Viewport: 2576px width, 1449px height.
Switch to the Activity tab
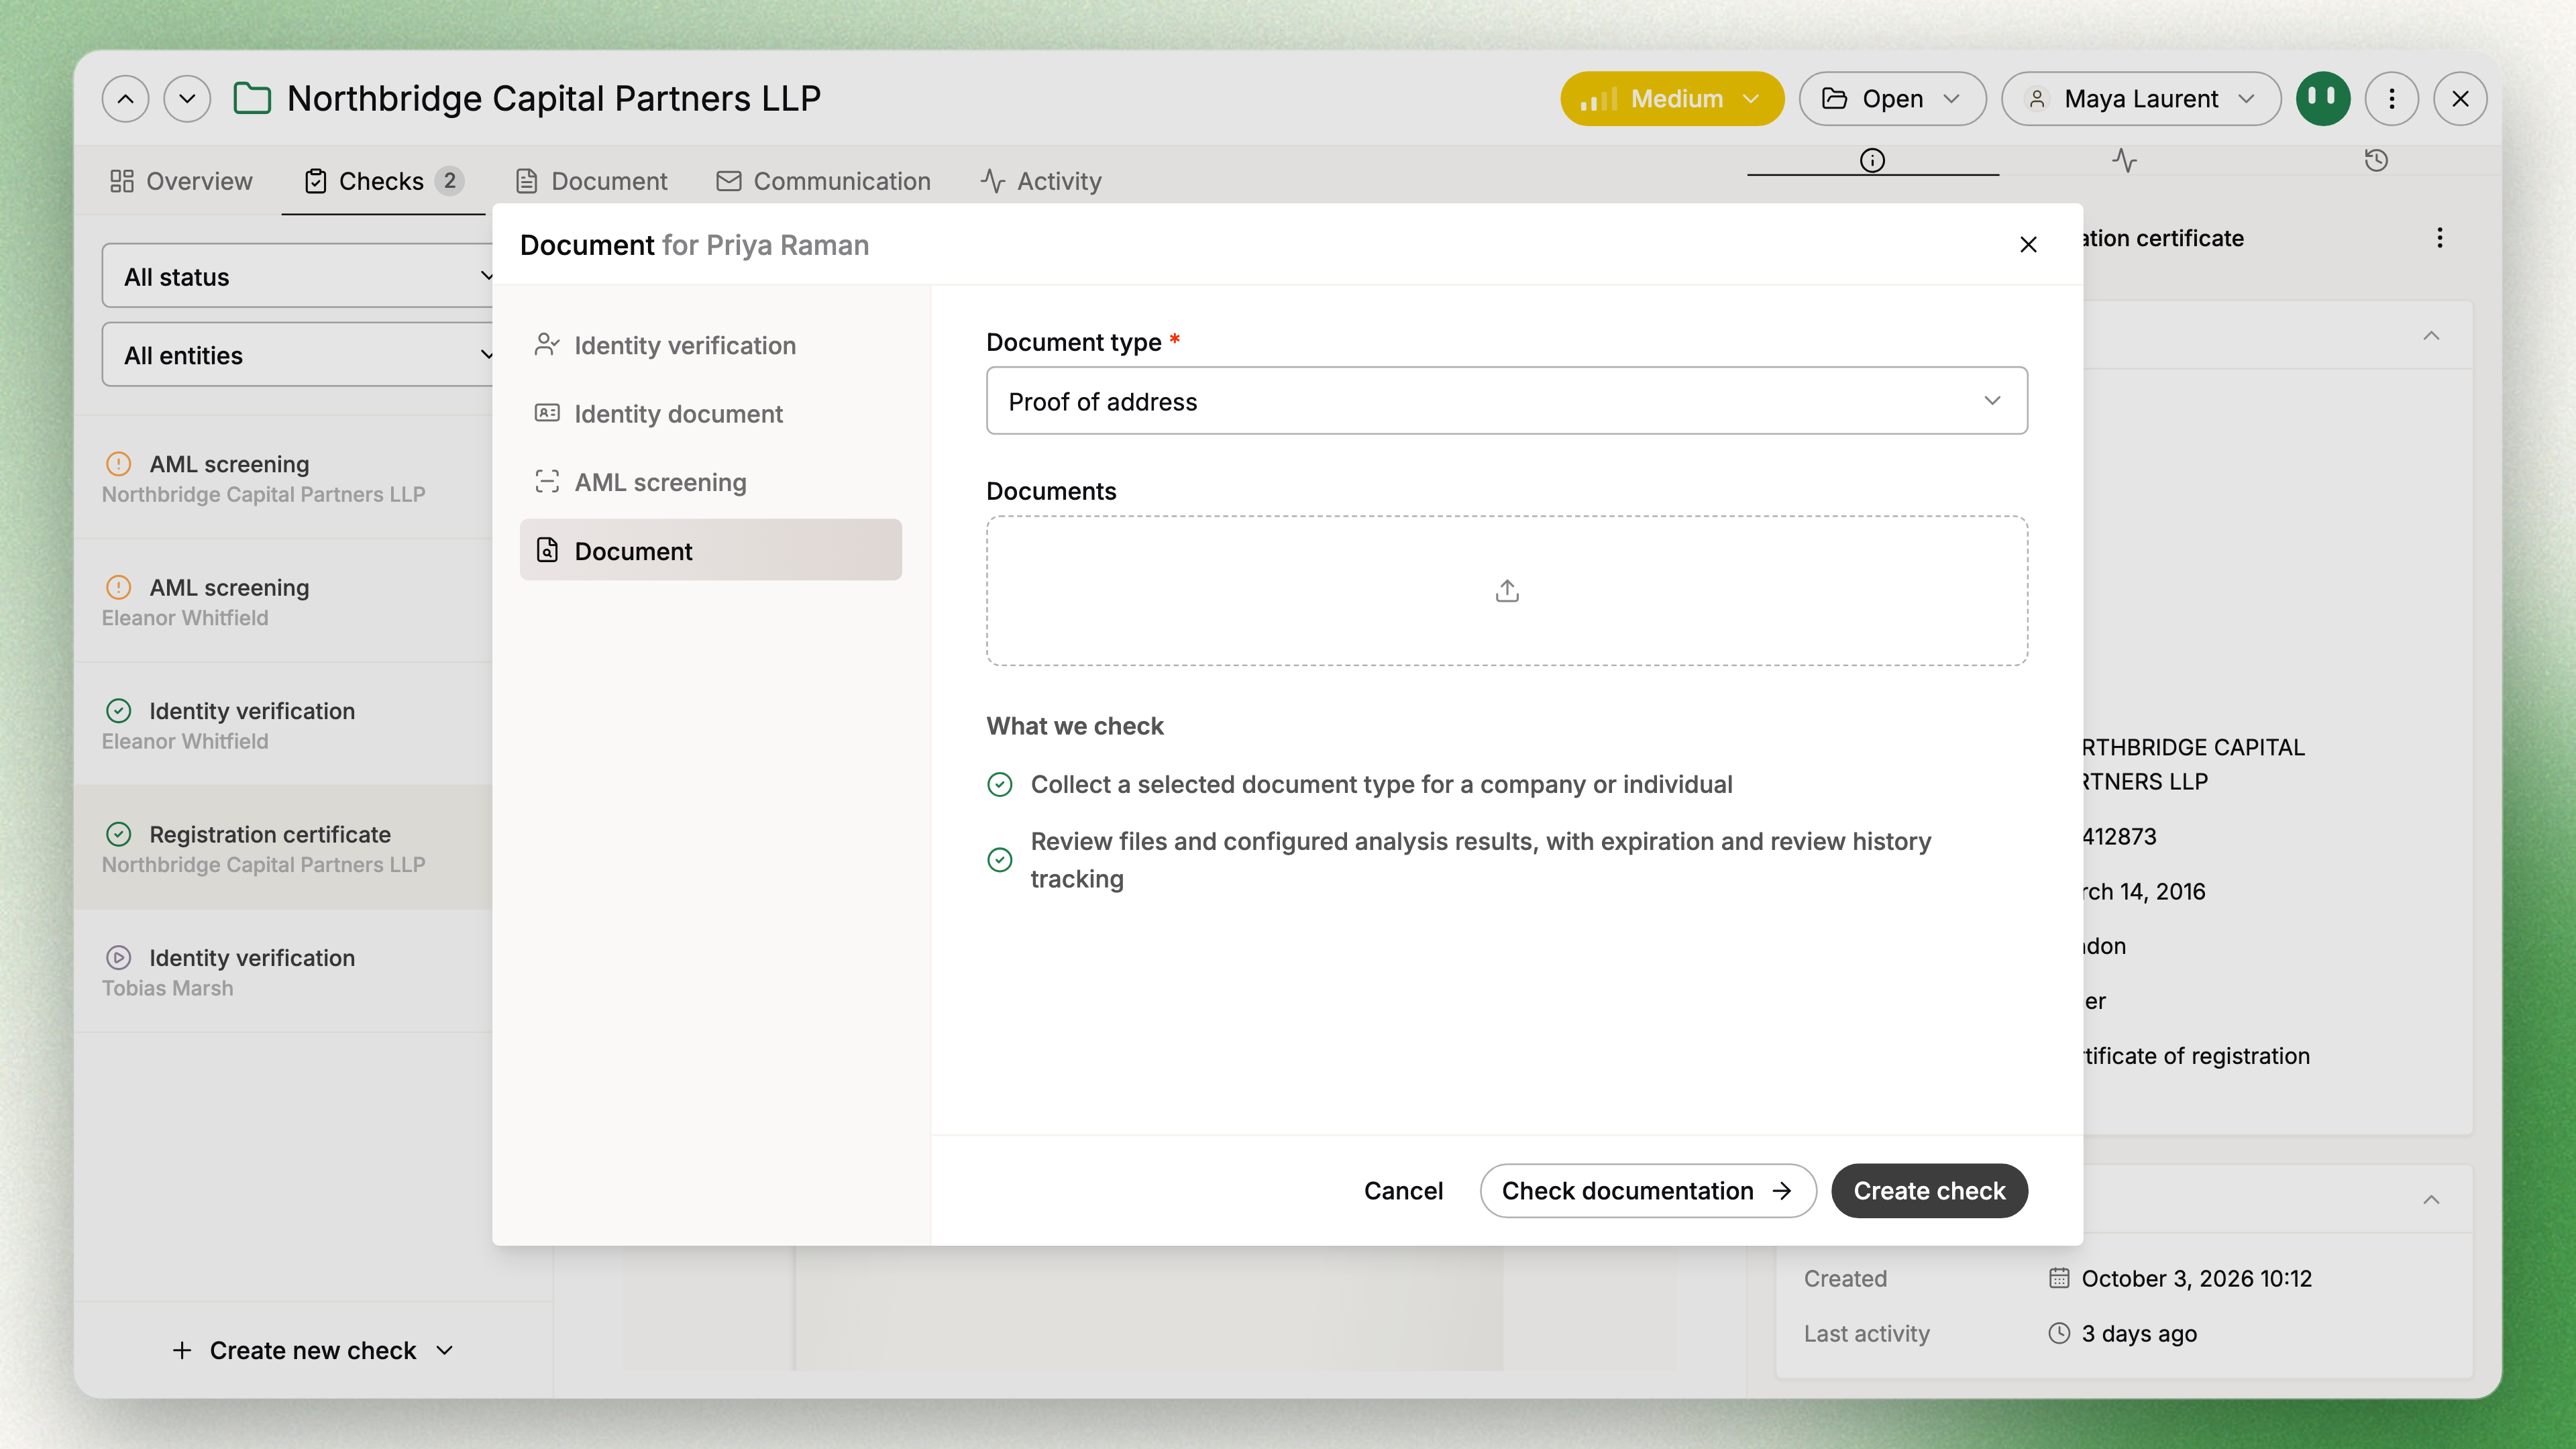1041,181
